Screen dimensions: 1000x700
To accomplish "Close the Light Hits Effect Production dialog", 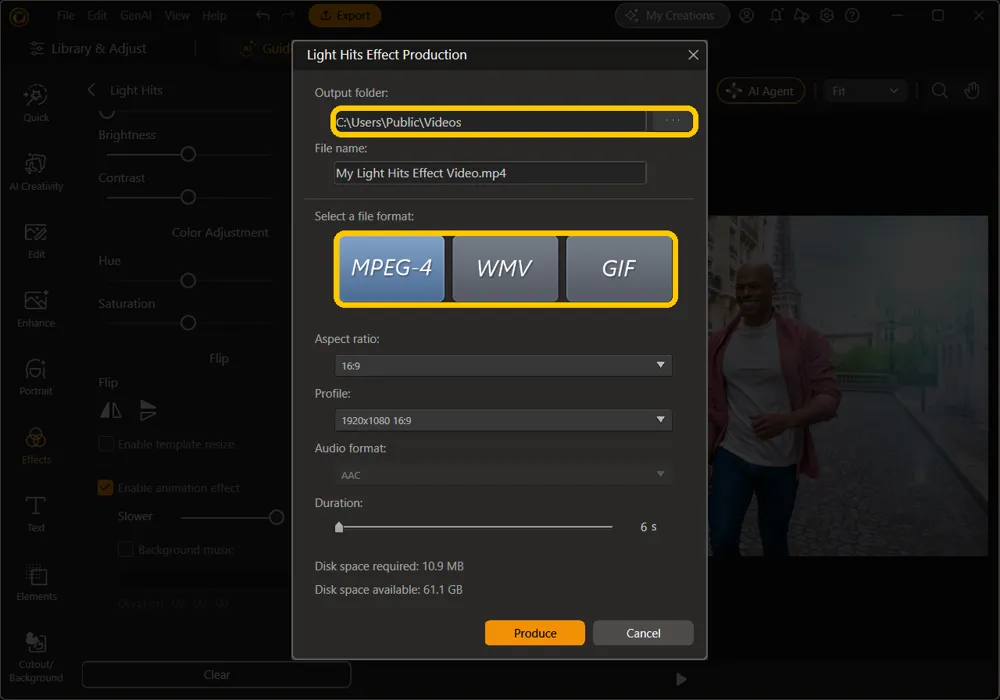I will click(693, 55).
